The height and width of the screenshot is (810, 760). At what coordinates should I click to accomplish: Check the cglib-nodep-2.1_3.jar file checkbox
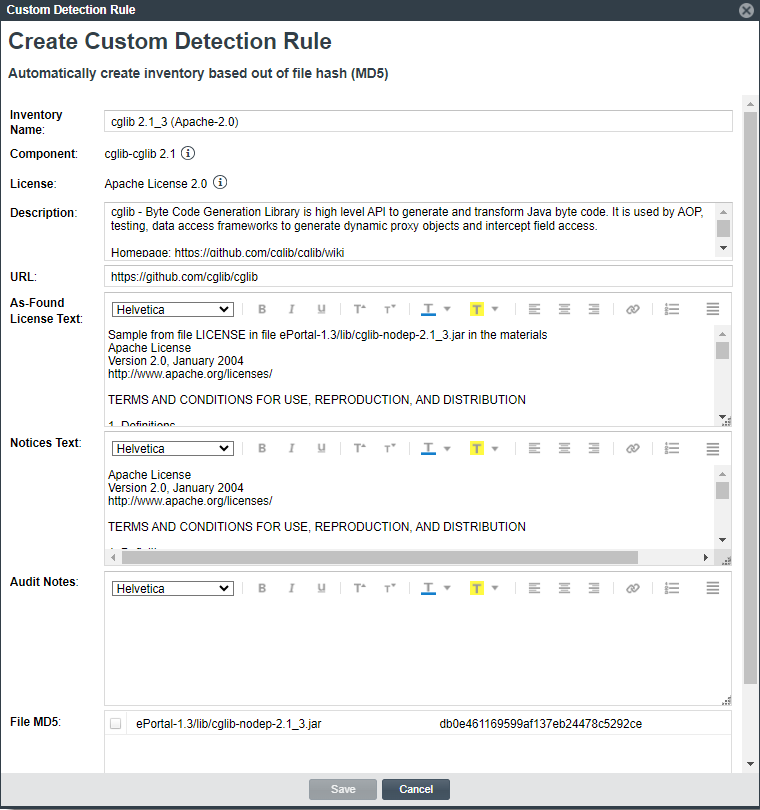pyautogui.click(x=116, y=724)
